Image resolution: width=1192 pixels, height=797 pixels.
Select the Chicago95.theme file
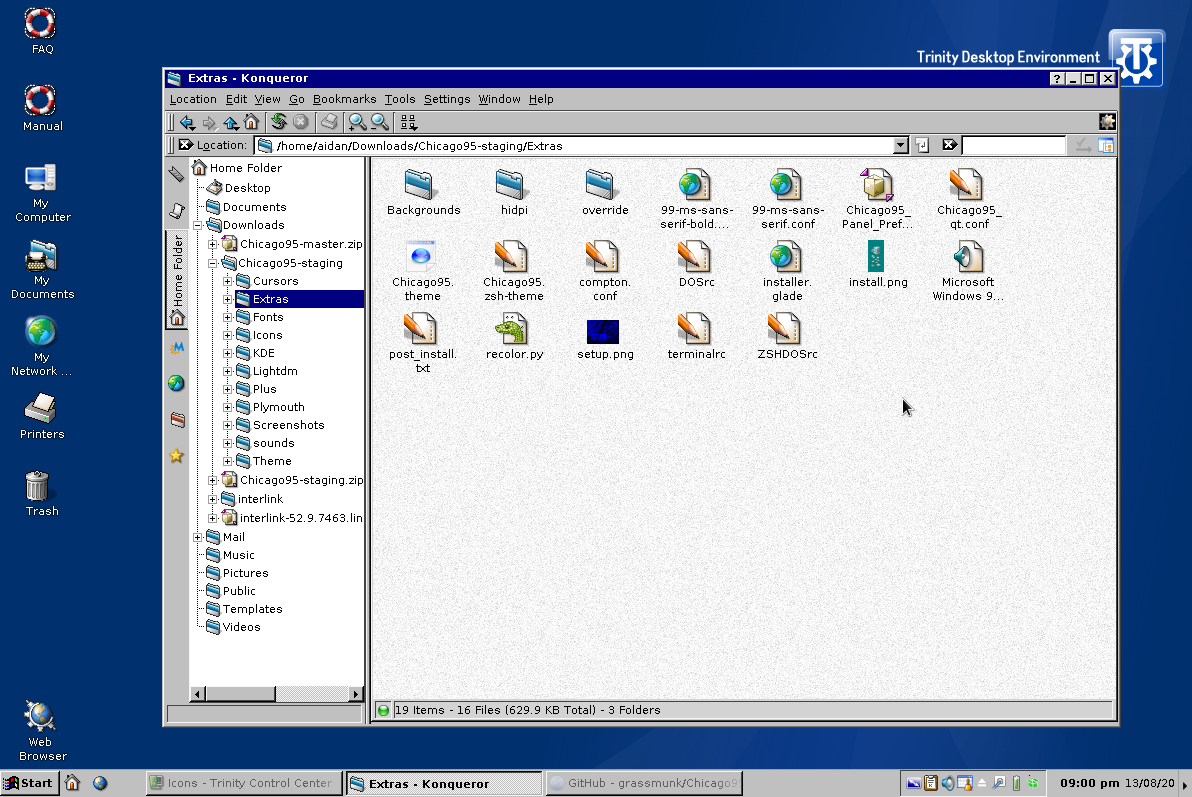[423, 271]
